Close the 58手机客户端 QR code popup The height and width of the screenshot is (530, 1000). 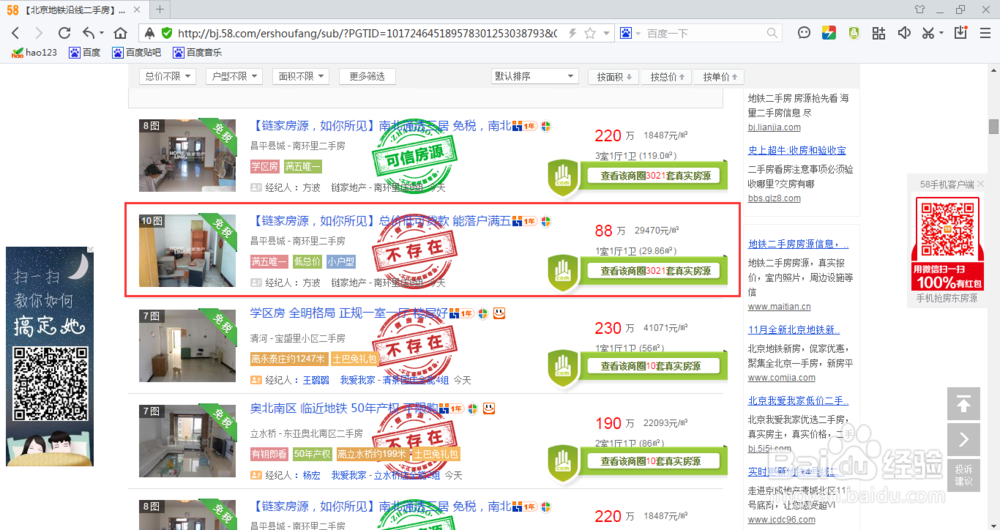pyautogui.click(x=980, y=184)
